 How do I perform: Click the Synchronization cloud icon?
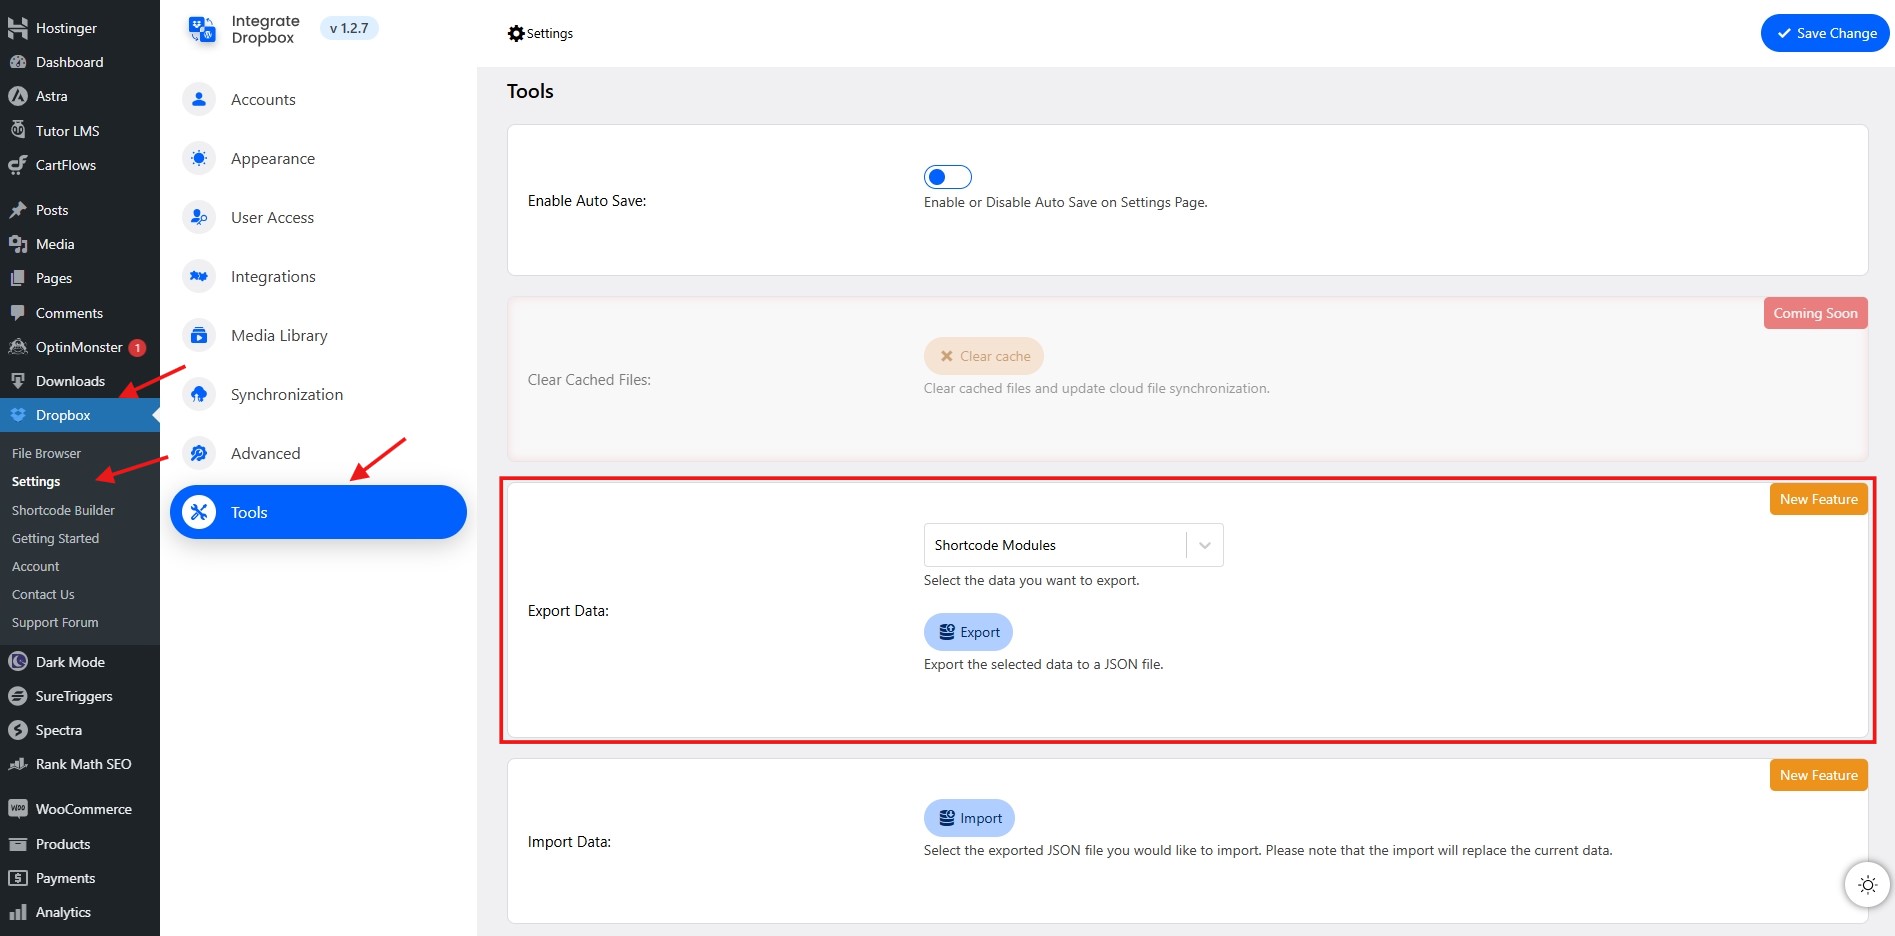tap(199, 394)
